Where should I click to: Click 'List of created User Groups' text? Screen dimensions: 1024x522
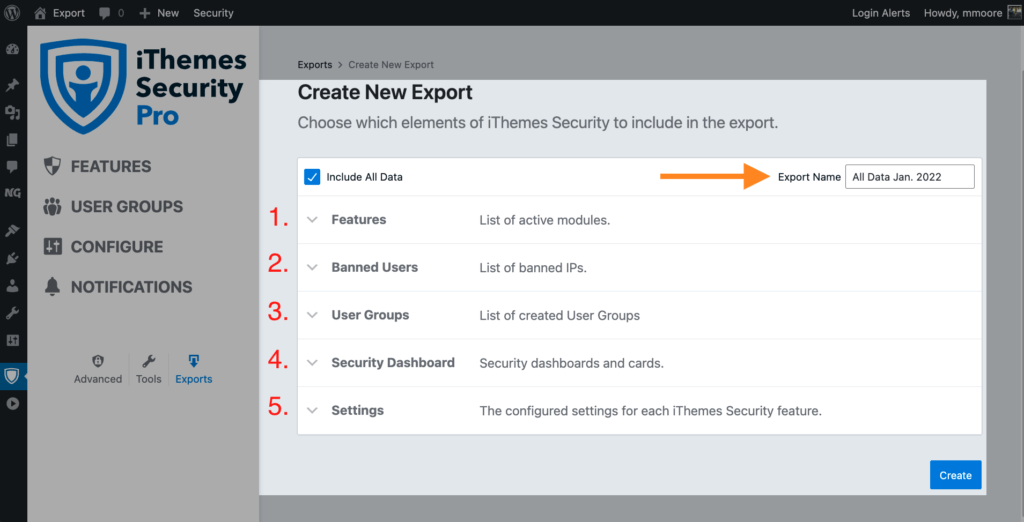[560, 316]
